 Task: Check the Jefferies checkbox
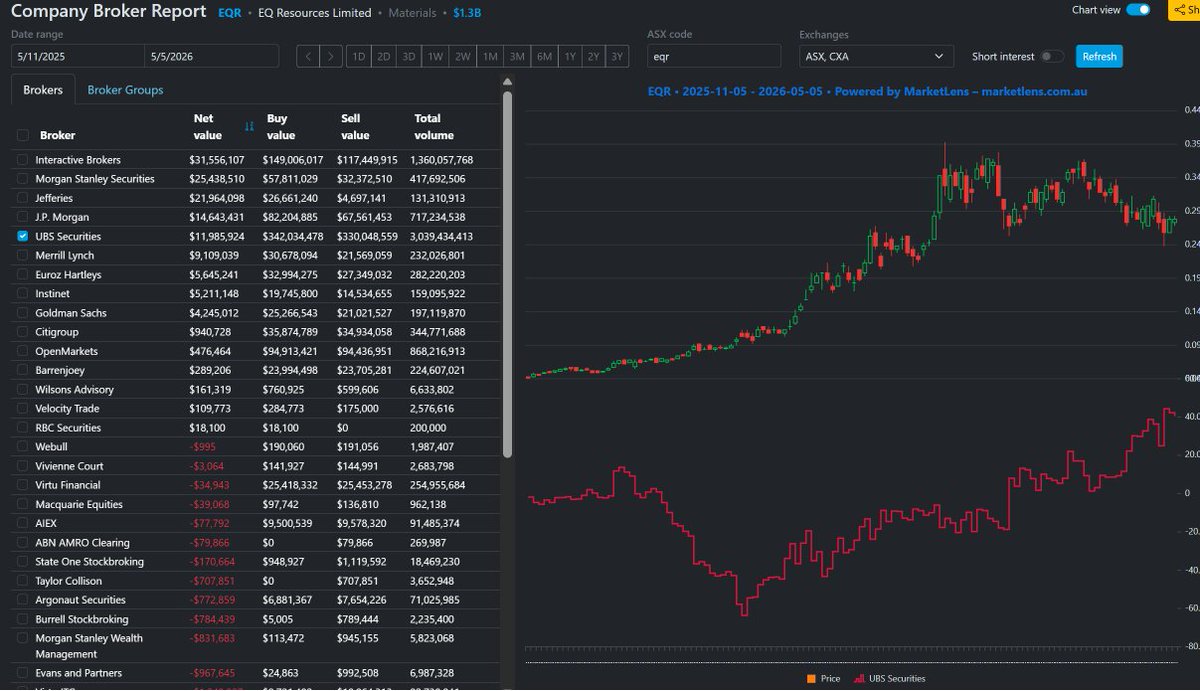23,198
